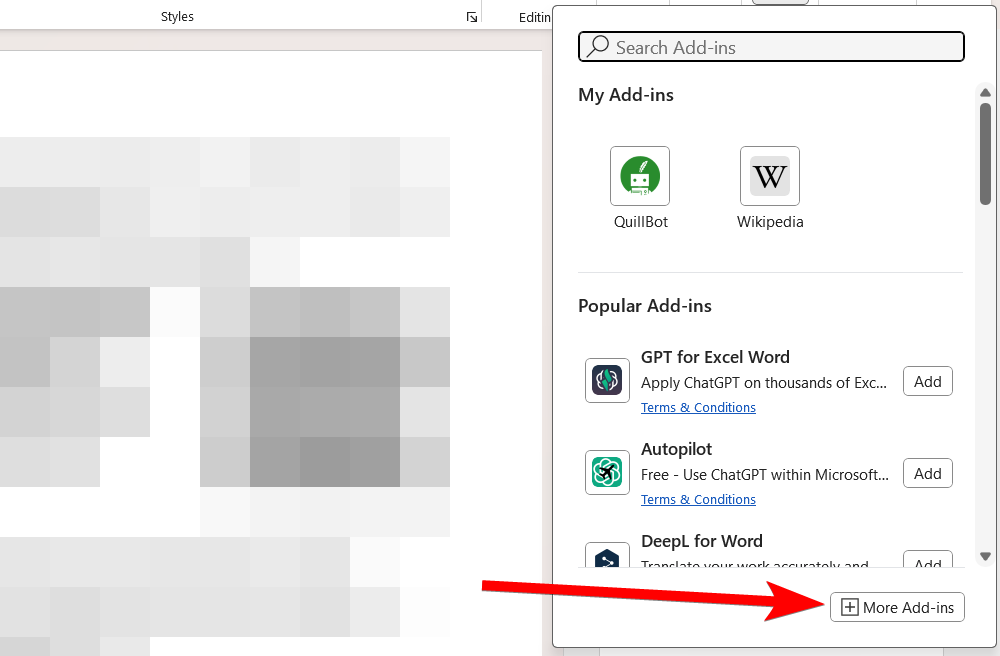Open More Add-ins
Screen dimensions: 1000x656
tap(897, 607)
